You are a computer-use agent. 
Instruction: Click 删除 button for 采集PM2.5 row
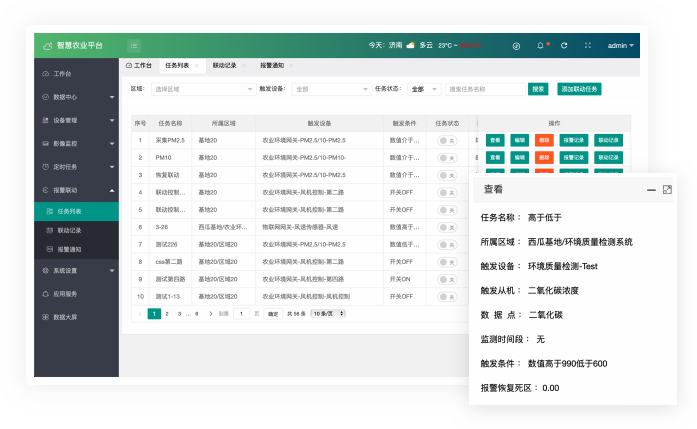[543, 141]
